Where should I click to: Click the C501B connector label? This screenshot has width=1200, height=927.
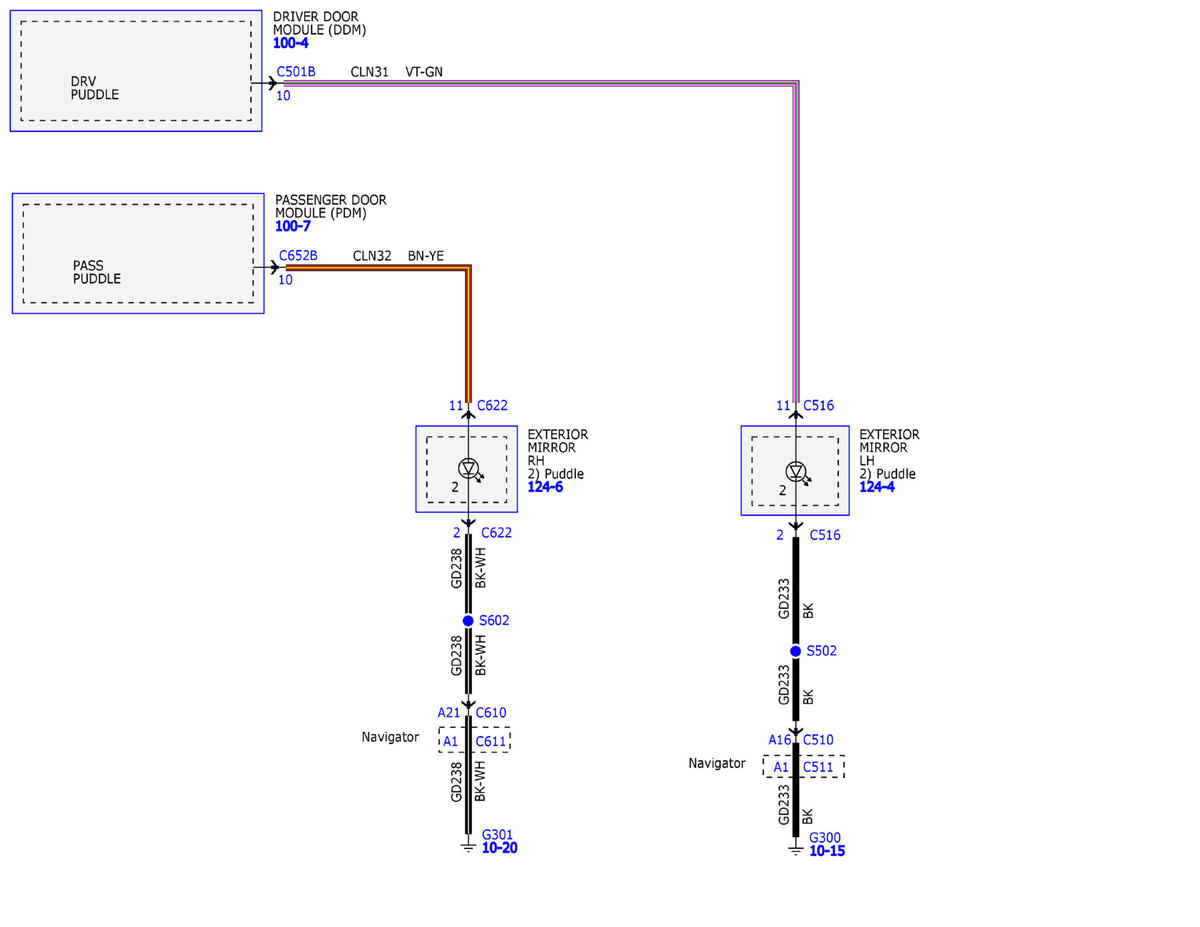(297, 72)
